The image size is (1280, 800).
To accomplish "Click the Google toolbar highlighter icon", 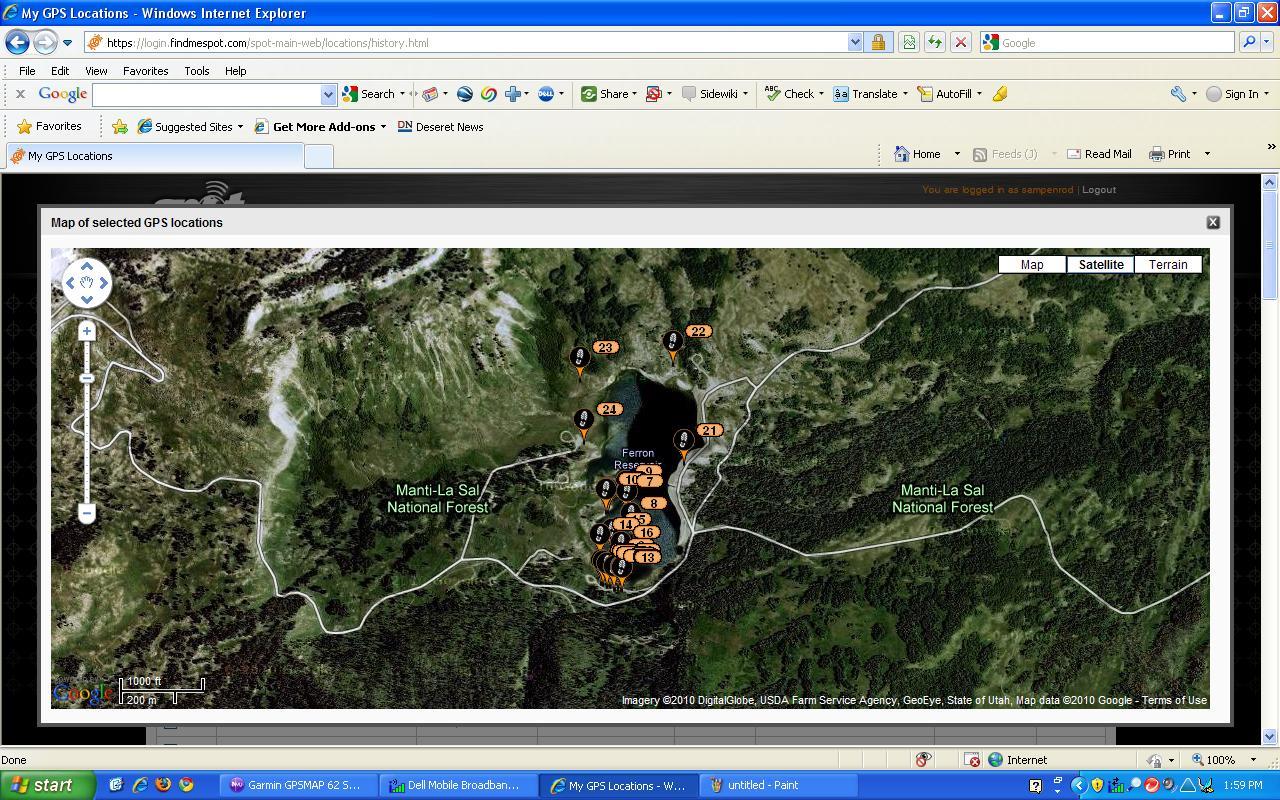I will 999,94.
